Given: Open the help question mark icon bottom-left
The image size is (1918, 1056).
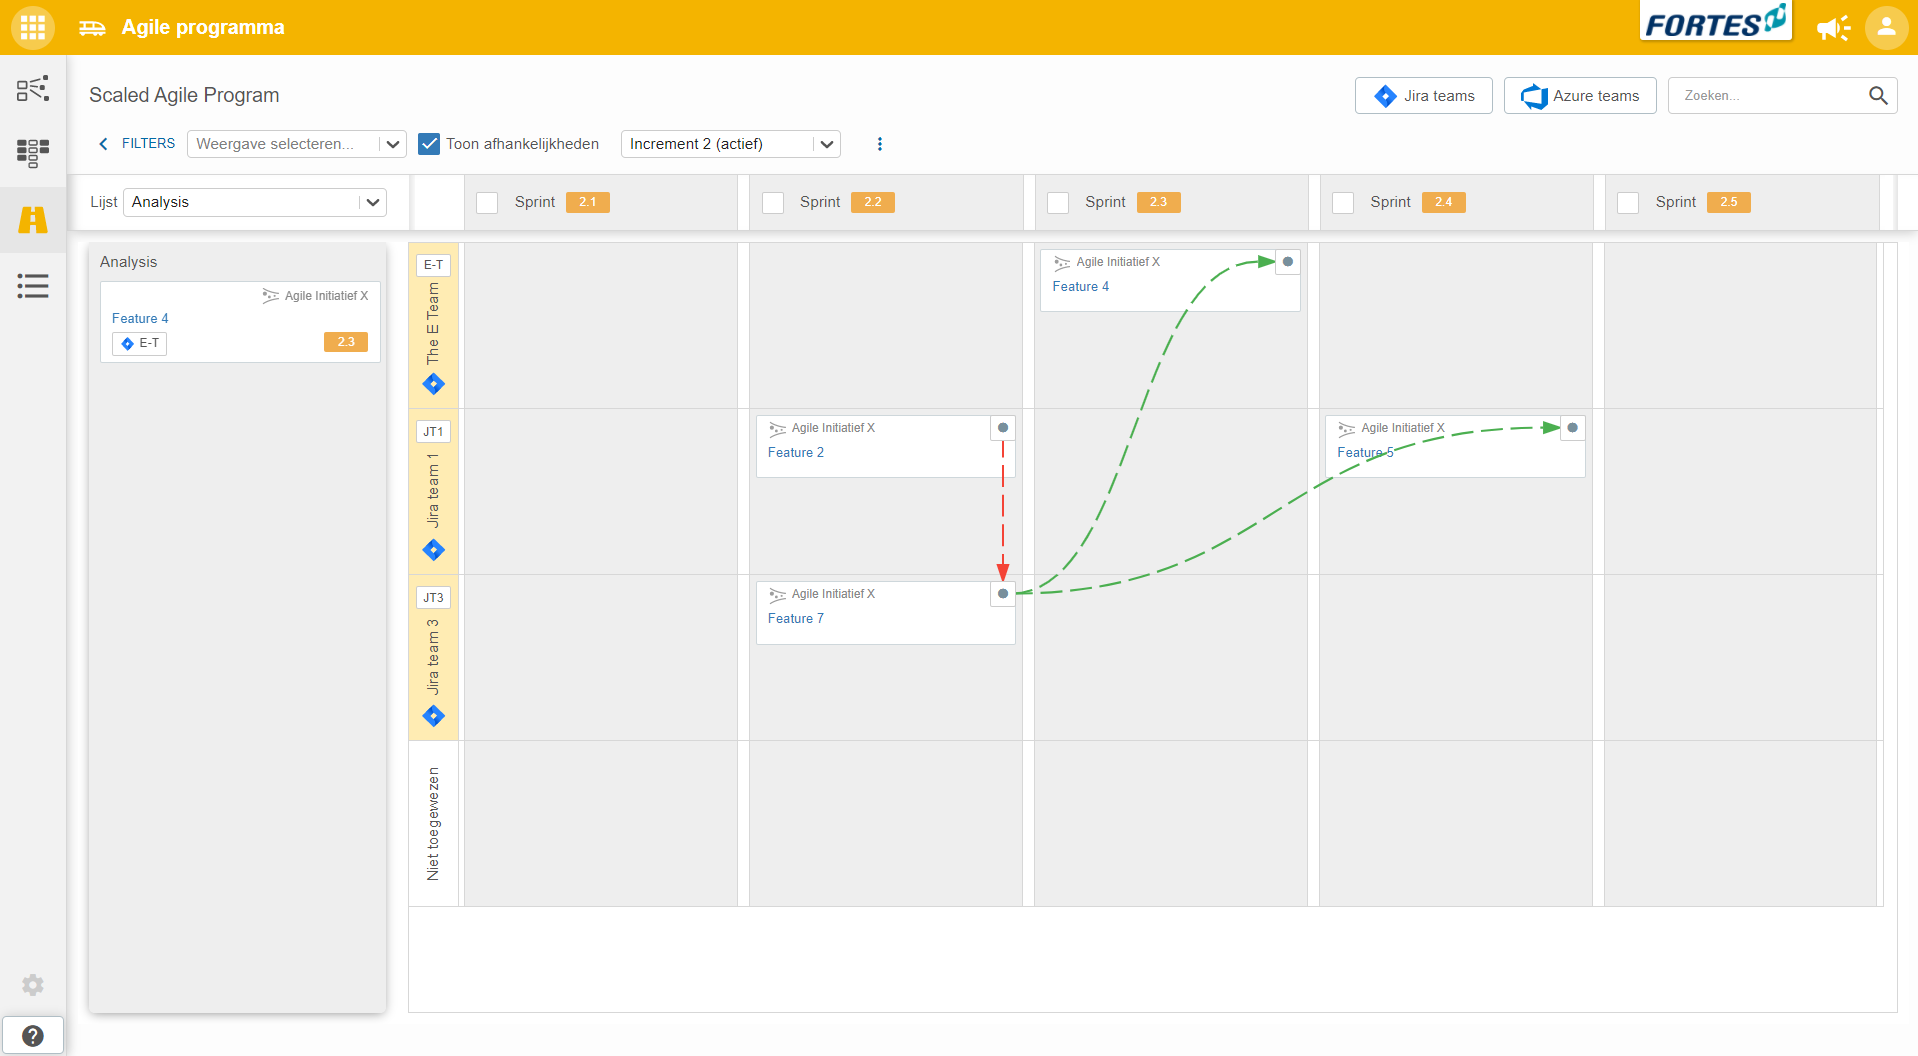Looking at the screenshot, I should pyautogui.click(x=33, y=1034).
